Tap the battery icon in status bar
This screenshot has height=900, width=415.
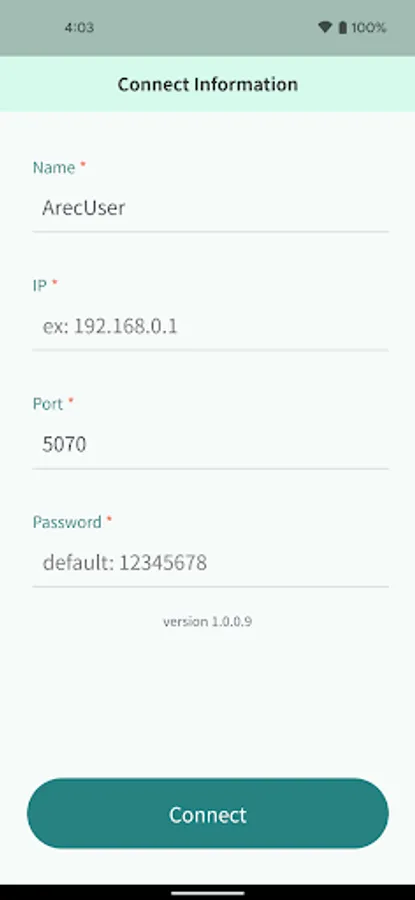coord(343,28)
